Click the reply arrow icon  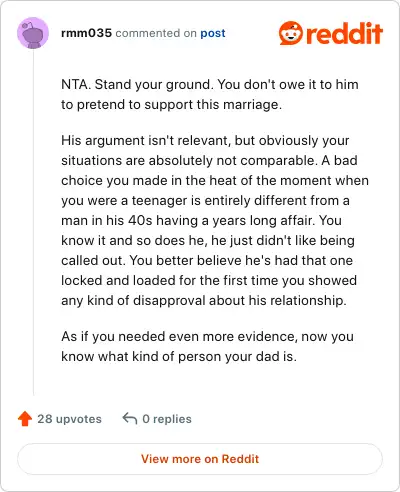tap(130, 418)
